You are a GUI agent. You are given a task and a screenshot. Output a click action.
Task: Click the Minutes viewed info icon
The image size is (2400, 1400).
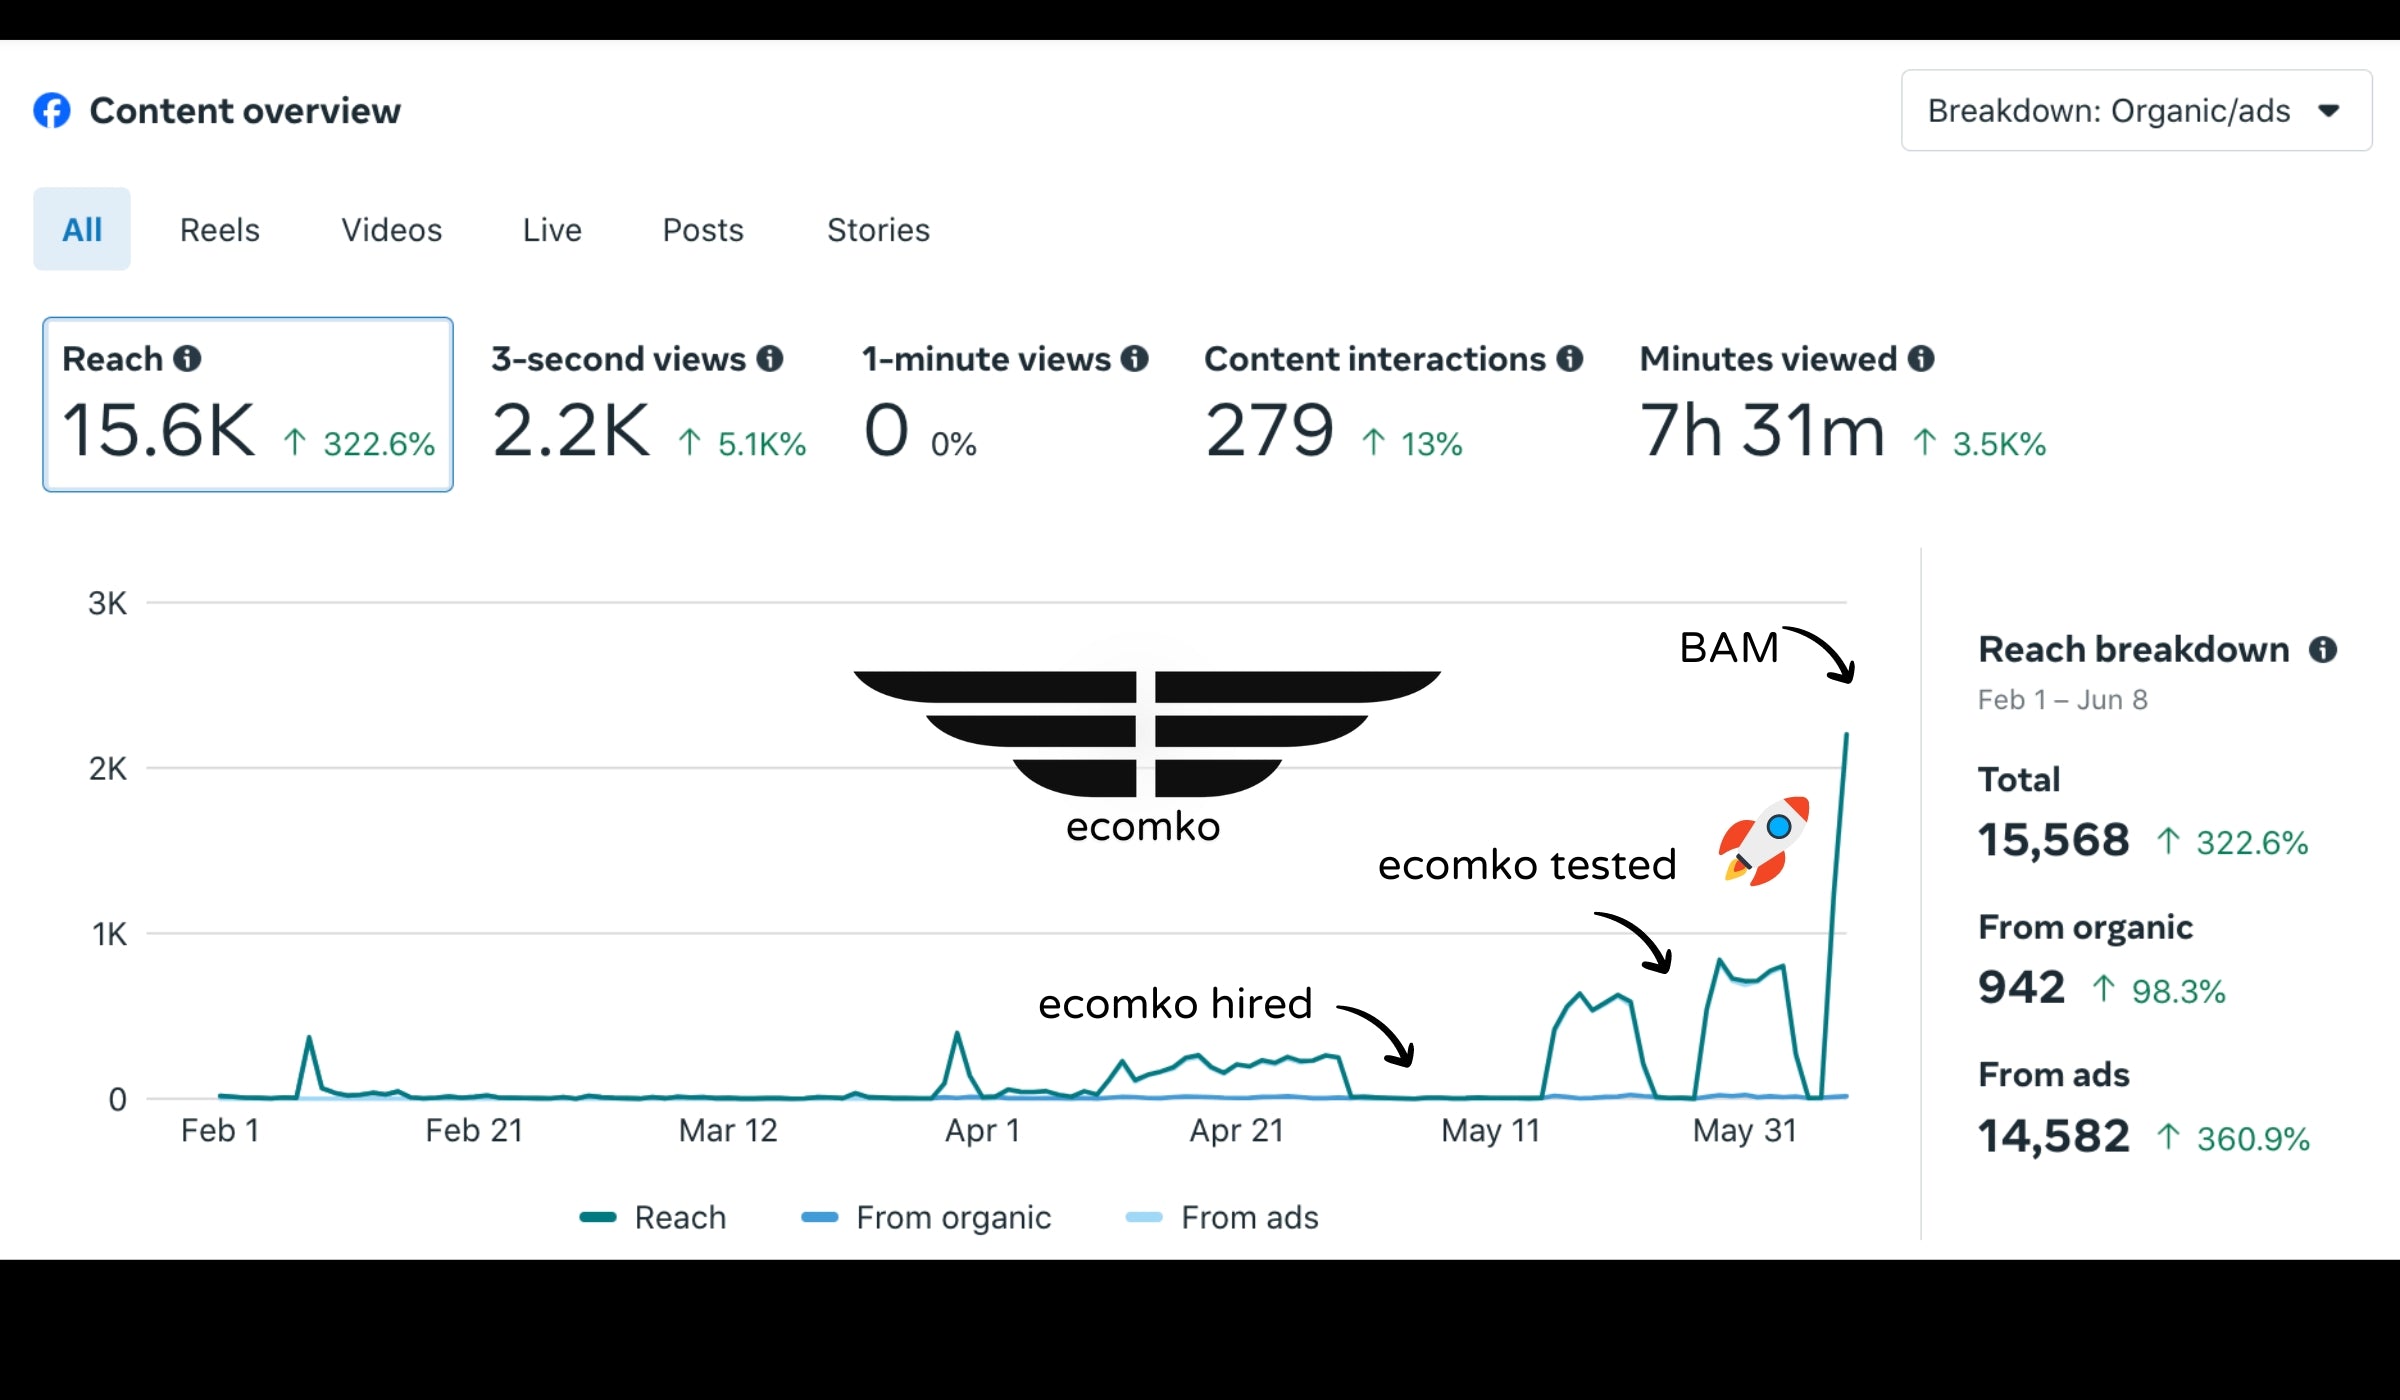1921,358
